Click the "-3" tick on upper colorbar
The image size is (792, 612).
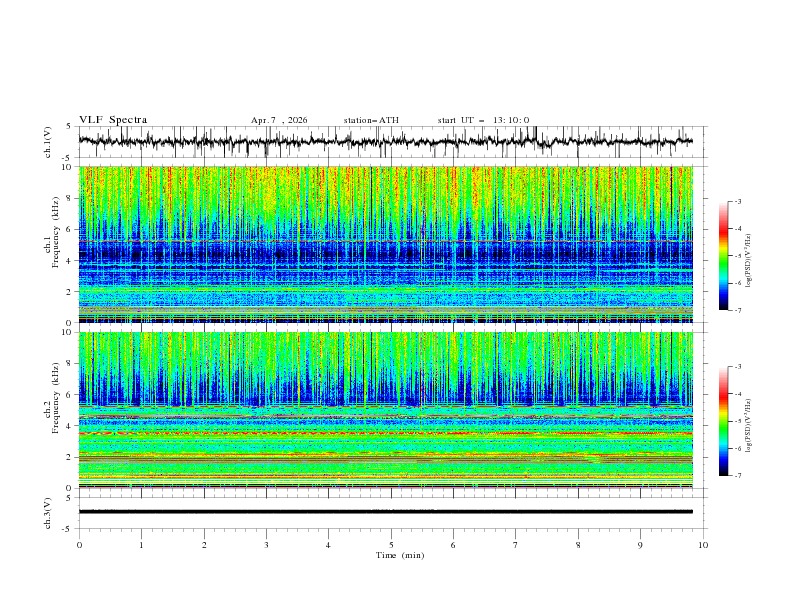[737, 201]
